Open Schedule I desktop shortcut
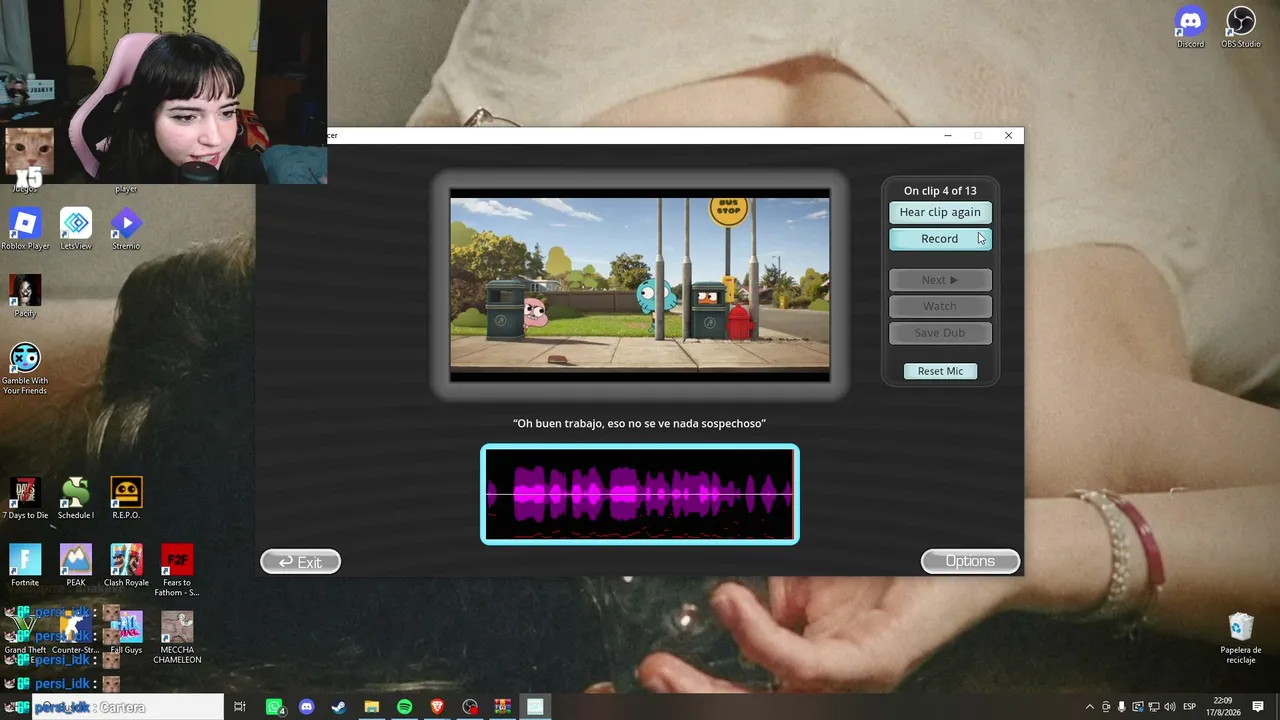 (76, 498)
